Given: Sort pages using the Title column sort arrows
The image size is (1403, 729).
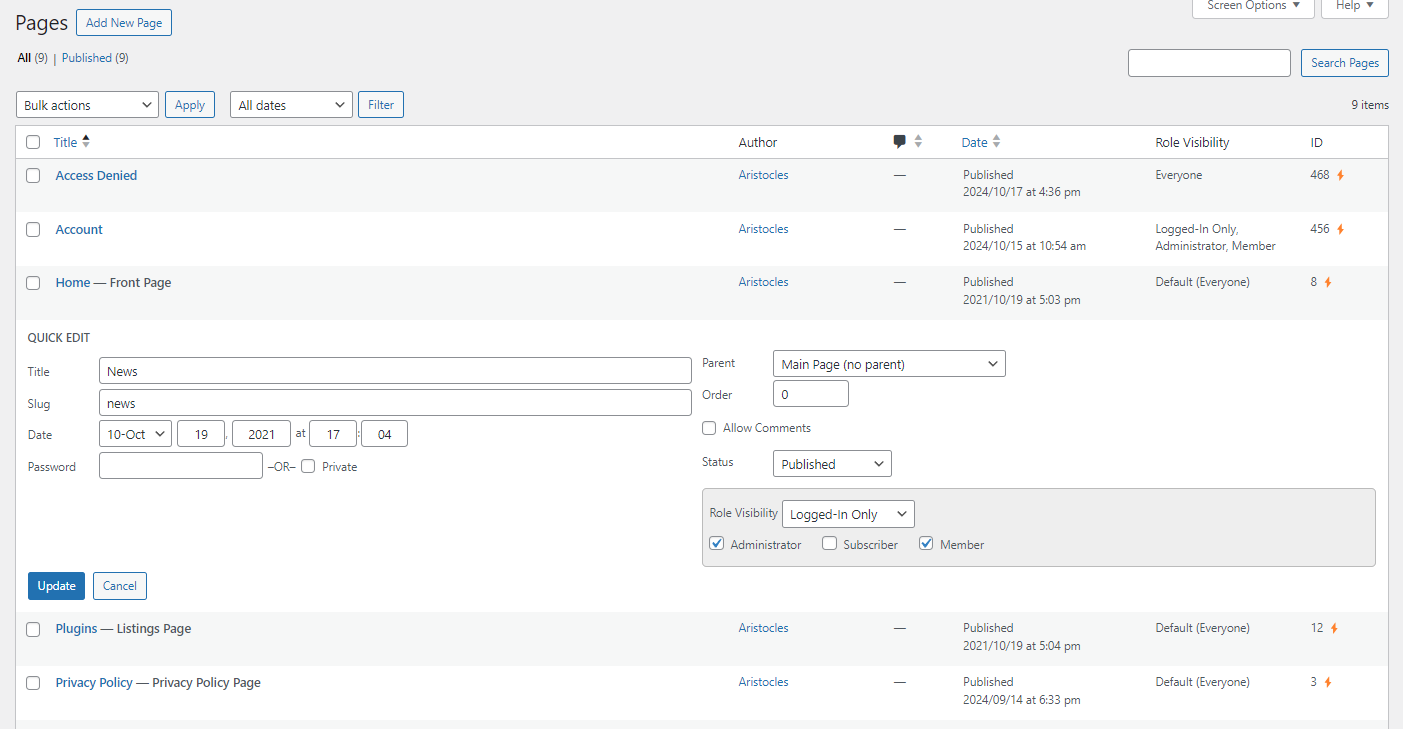Looking at the screenshot, I should (87, 141).
